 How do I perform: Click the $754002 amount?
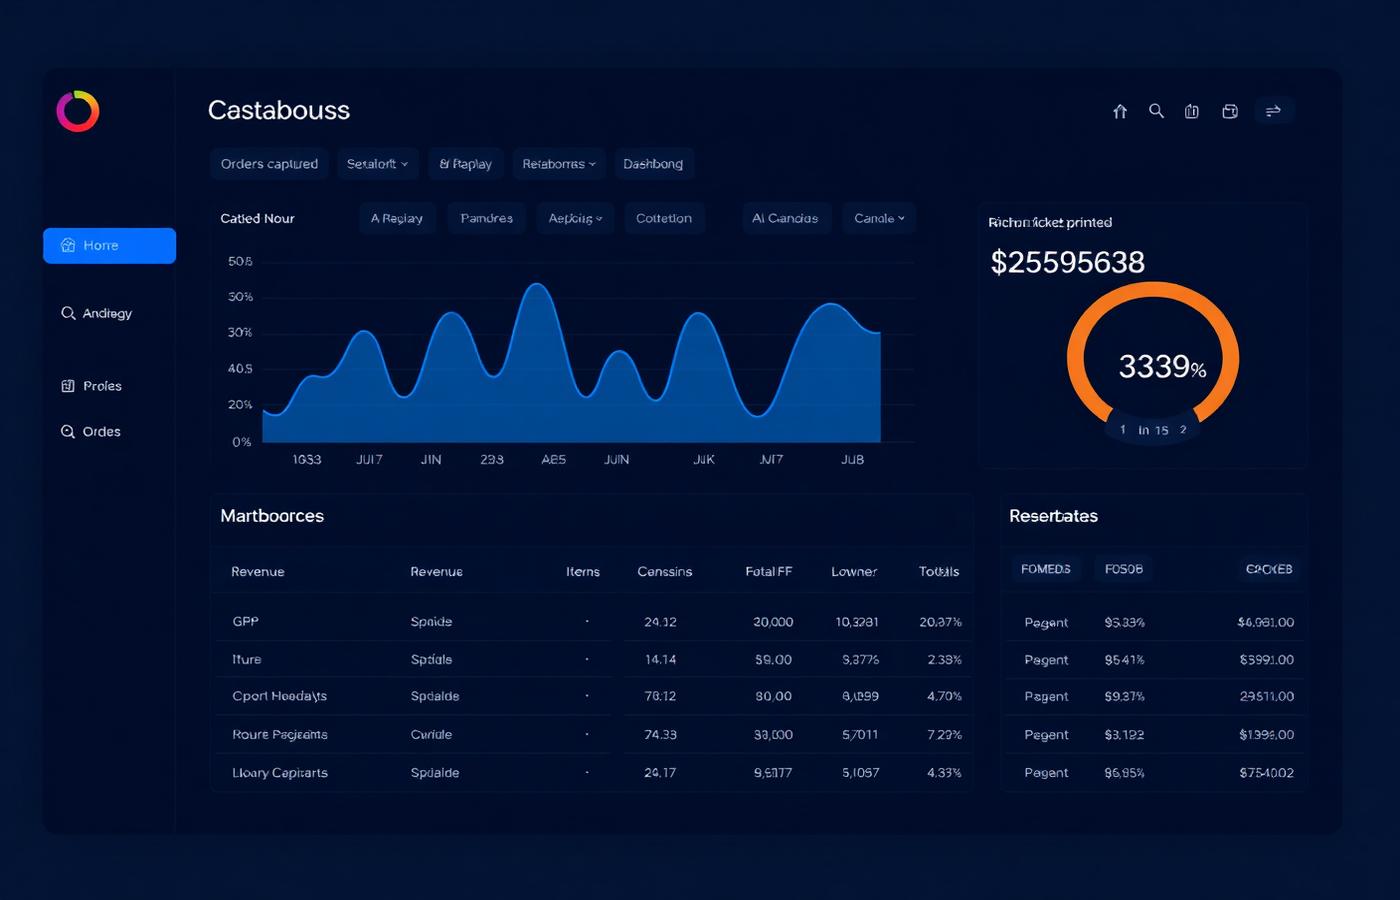point(1267,773)
